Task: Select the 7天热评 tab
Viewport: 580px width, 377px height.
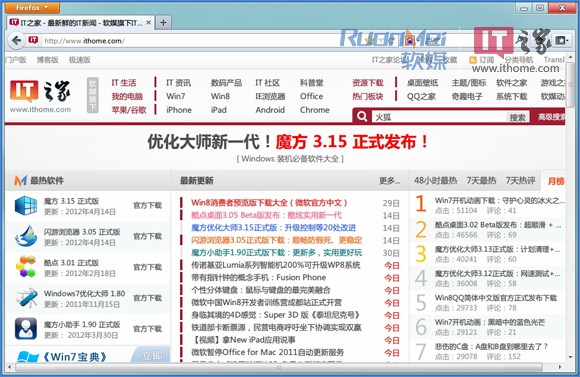Action: click(520, 181)
